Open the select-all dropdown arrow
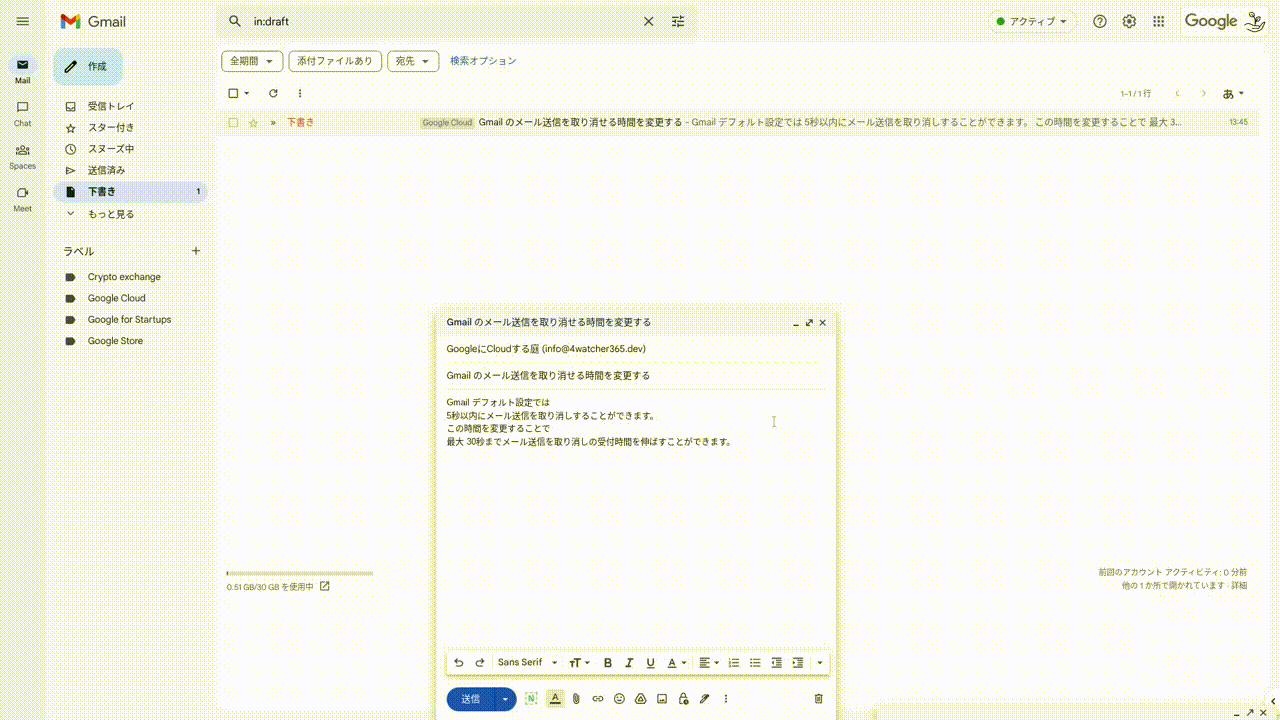Screen dimensions: 1280x720 [x=247, y=93]
